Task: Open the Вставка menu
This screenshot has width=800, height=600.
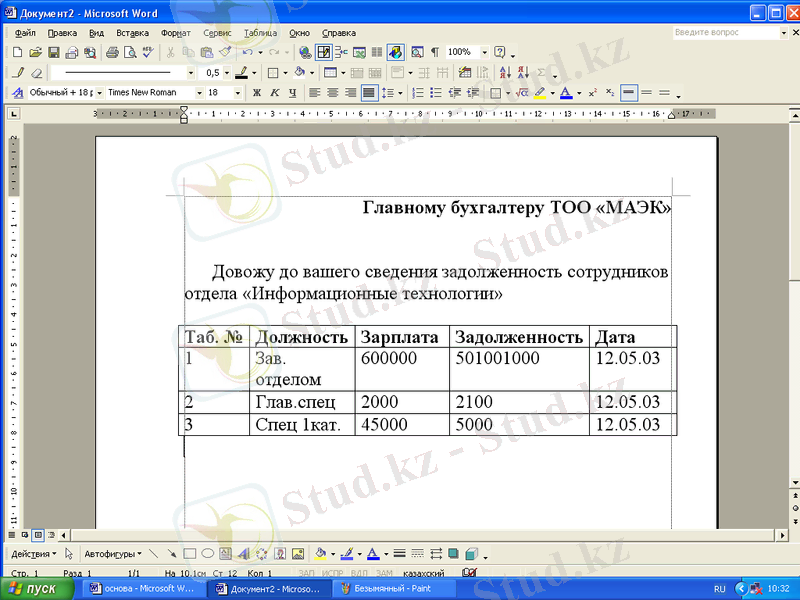Action: [x=133, y=33]
